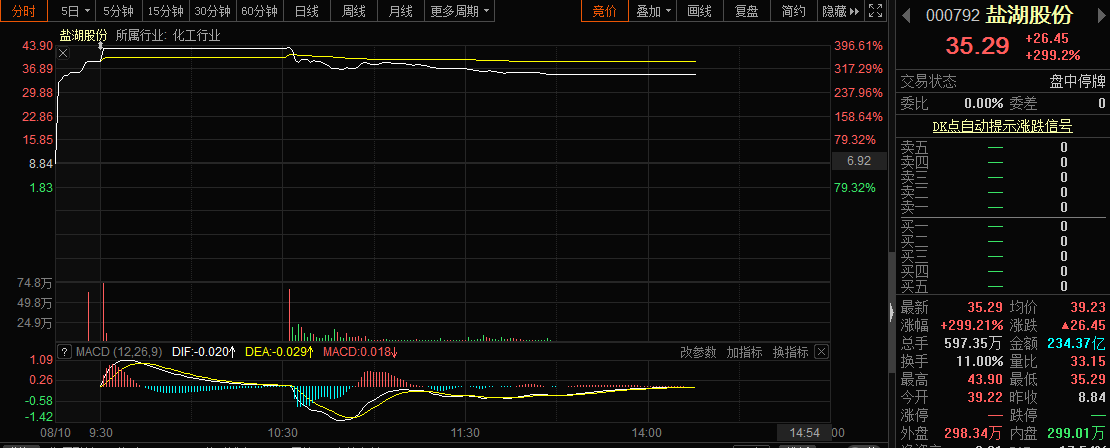Click 加指标 to add an indicator
The image size is (1110, 448).
[744, 352]
